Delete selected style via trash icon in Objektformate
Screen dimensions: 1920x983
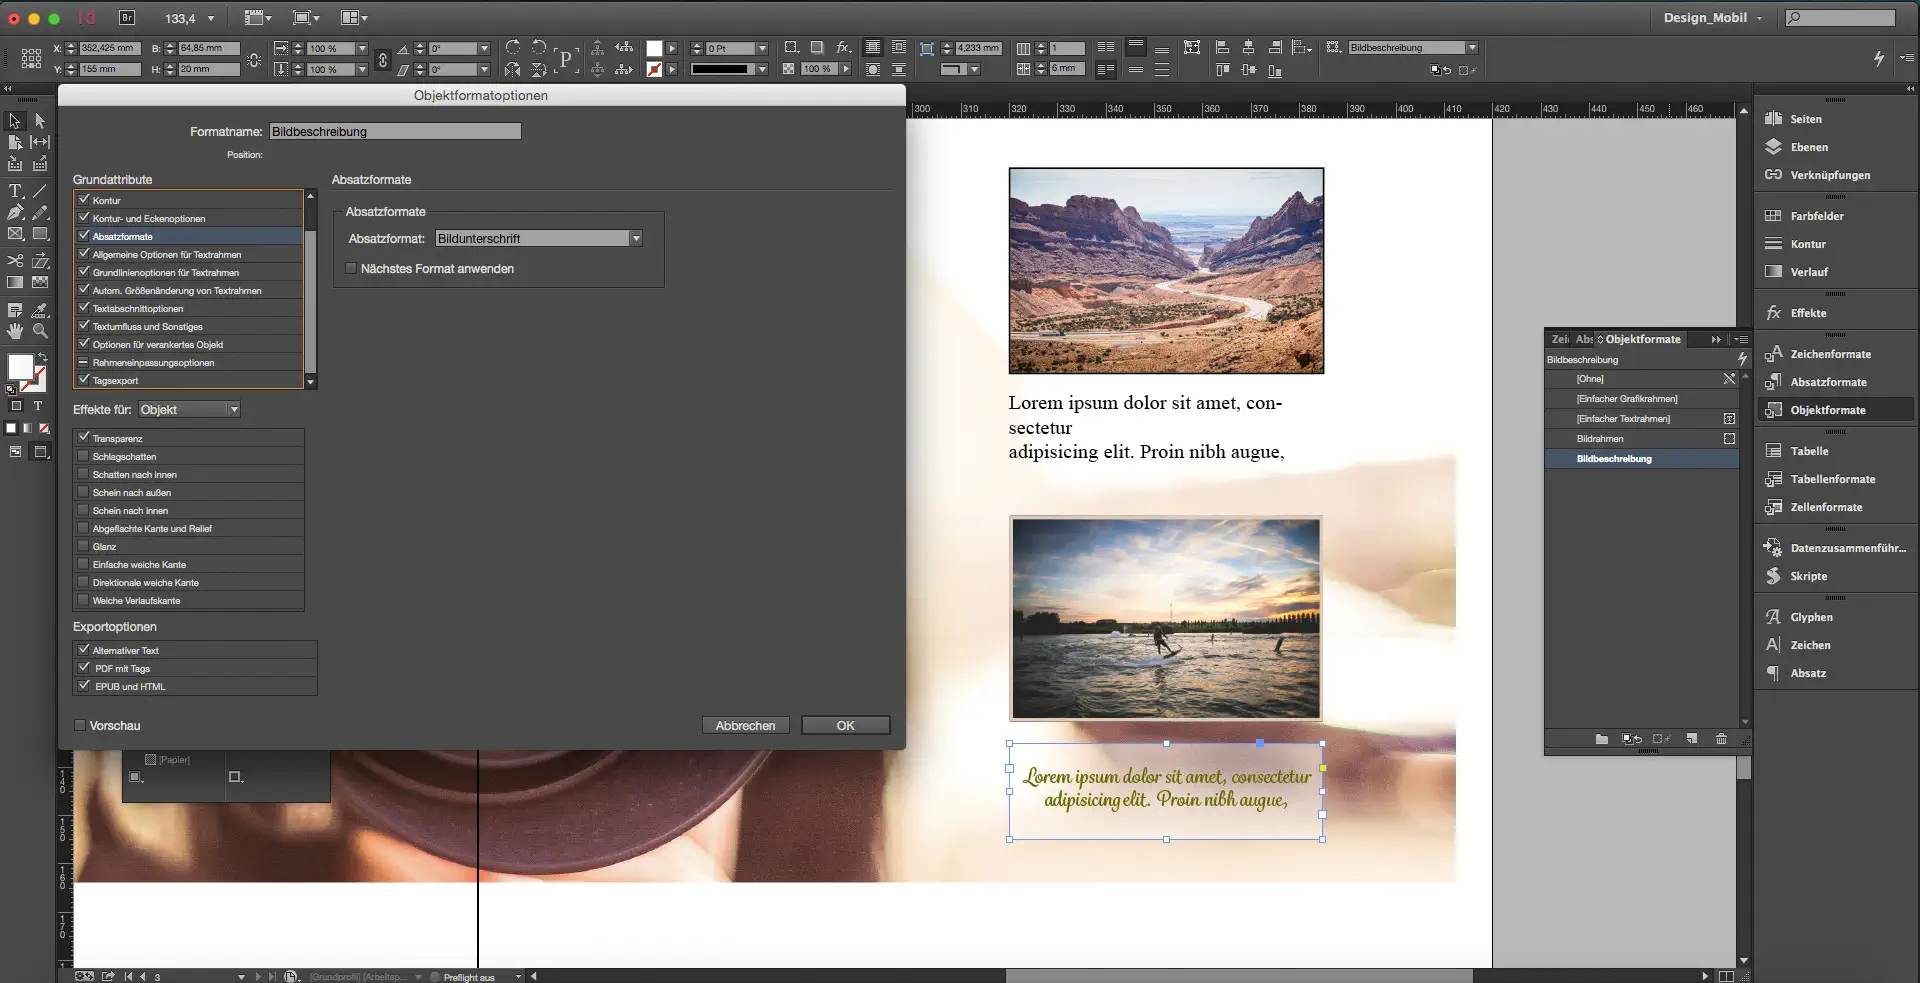(1721, 739)
